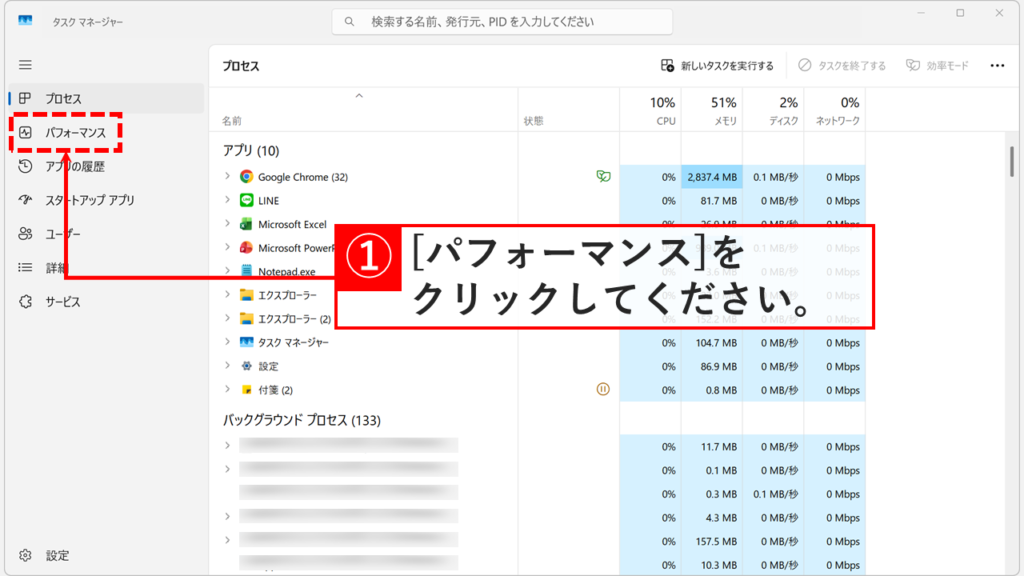Switch to the プロセス page
This screenshot has width=1024, height=576.
[64, 96]
